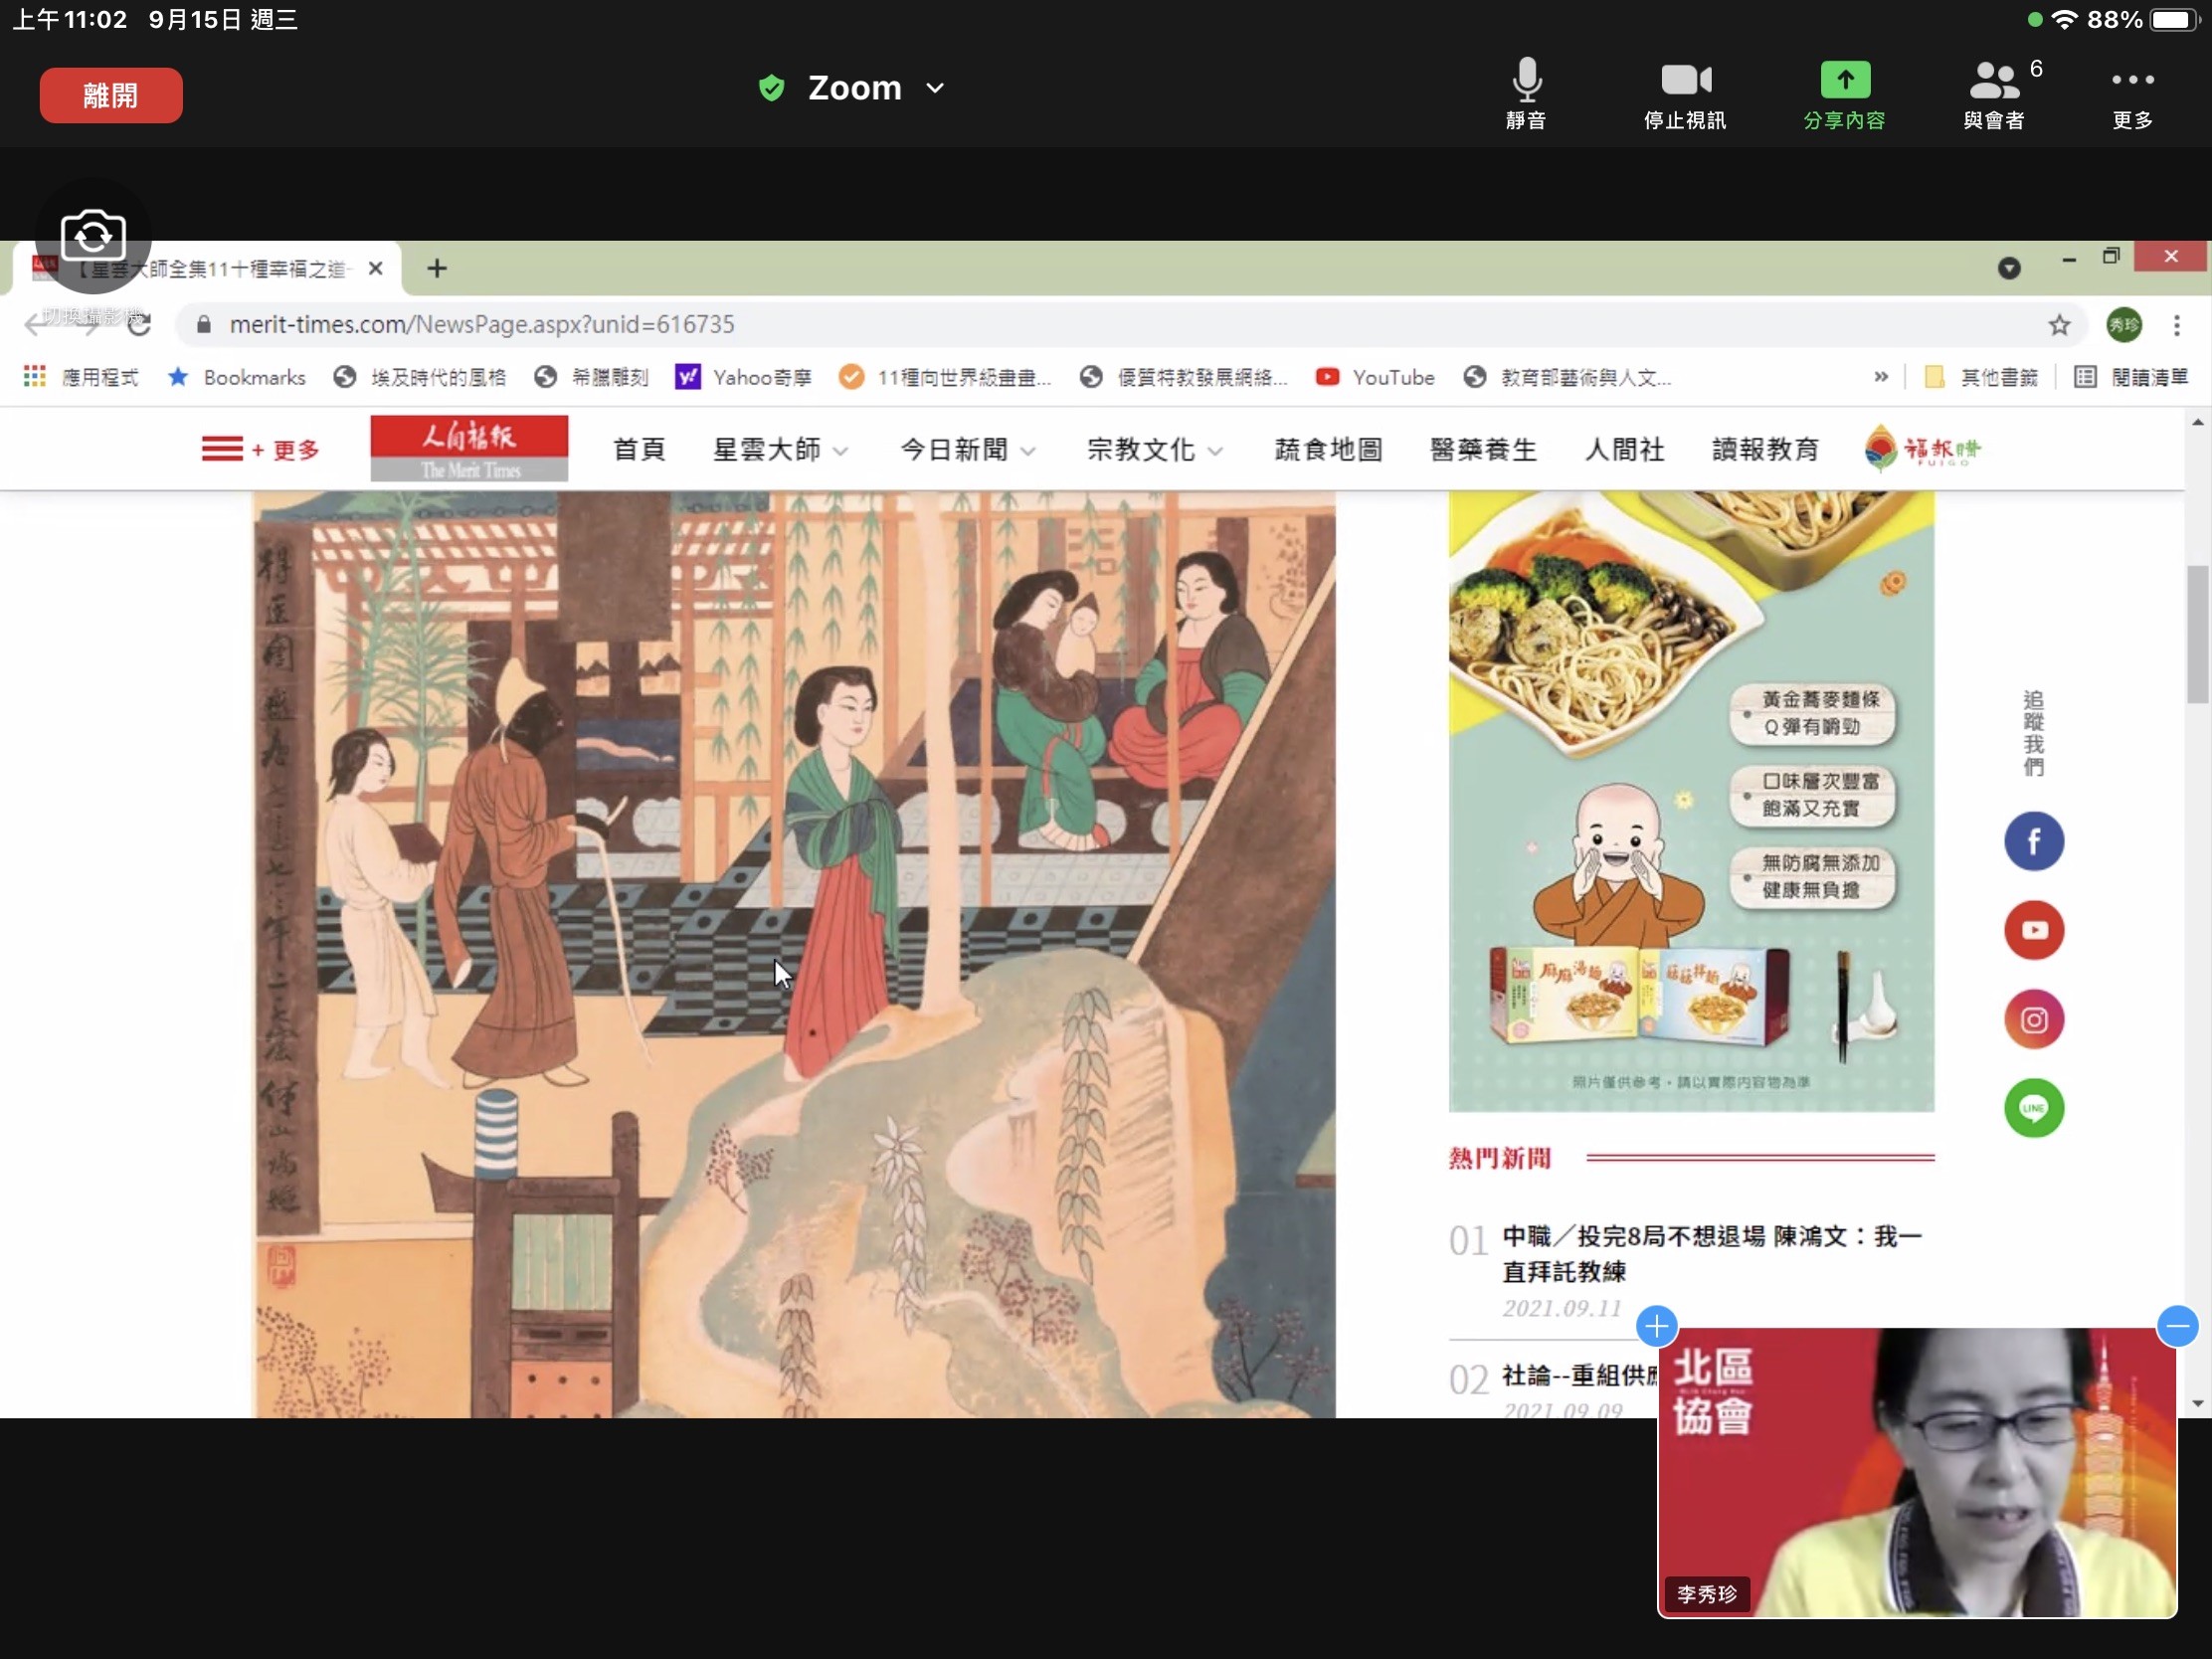This screenshot has height=1659, width=2212.
Task: Open the Instagram follow icon
Action: 2033,1020
